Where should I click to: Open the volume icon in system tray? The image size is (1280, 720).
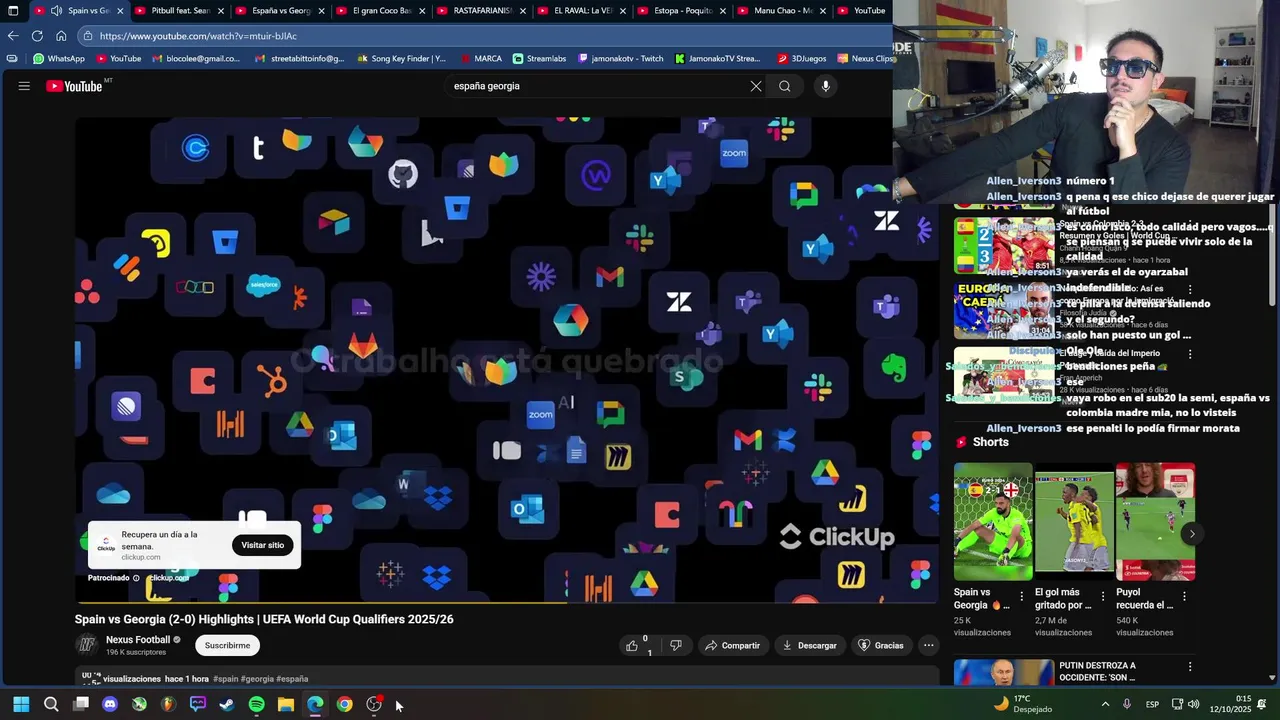[1193, 704]
